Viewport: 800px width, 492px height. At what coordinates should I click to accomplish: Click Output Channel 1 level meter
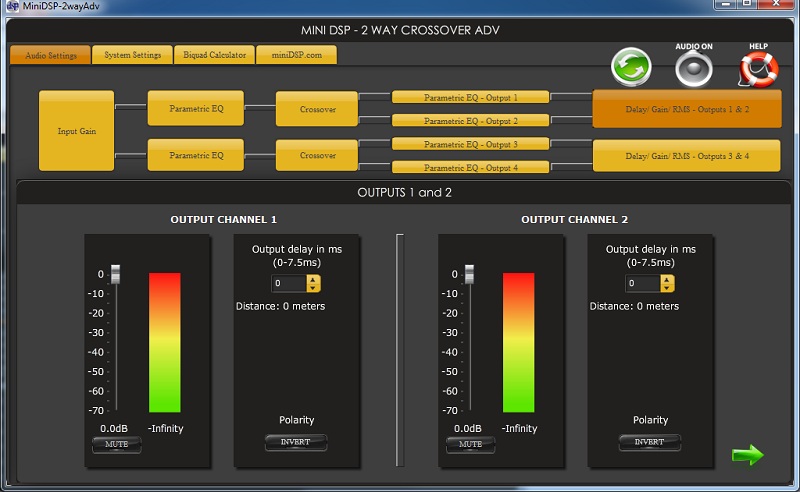point(164,342)
